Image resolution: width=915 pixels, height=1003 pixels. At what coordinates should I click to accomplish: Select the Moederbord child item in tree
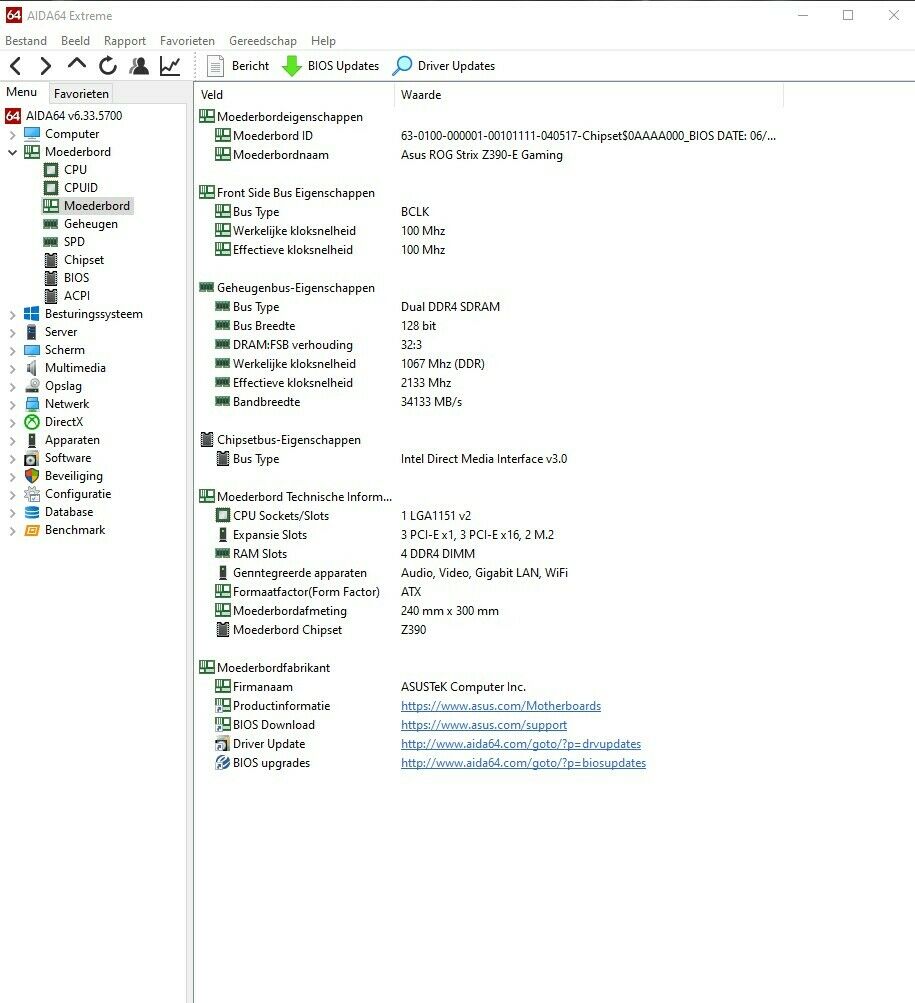click(x=97, y=206)
